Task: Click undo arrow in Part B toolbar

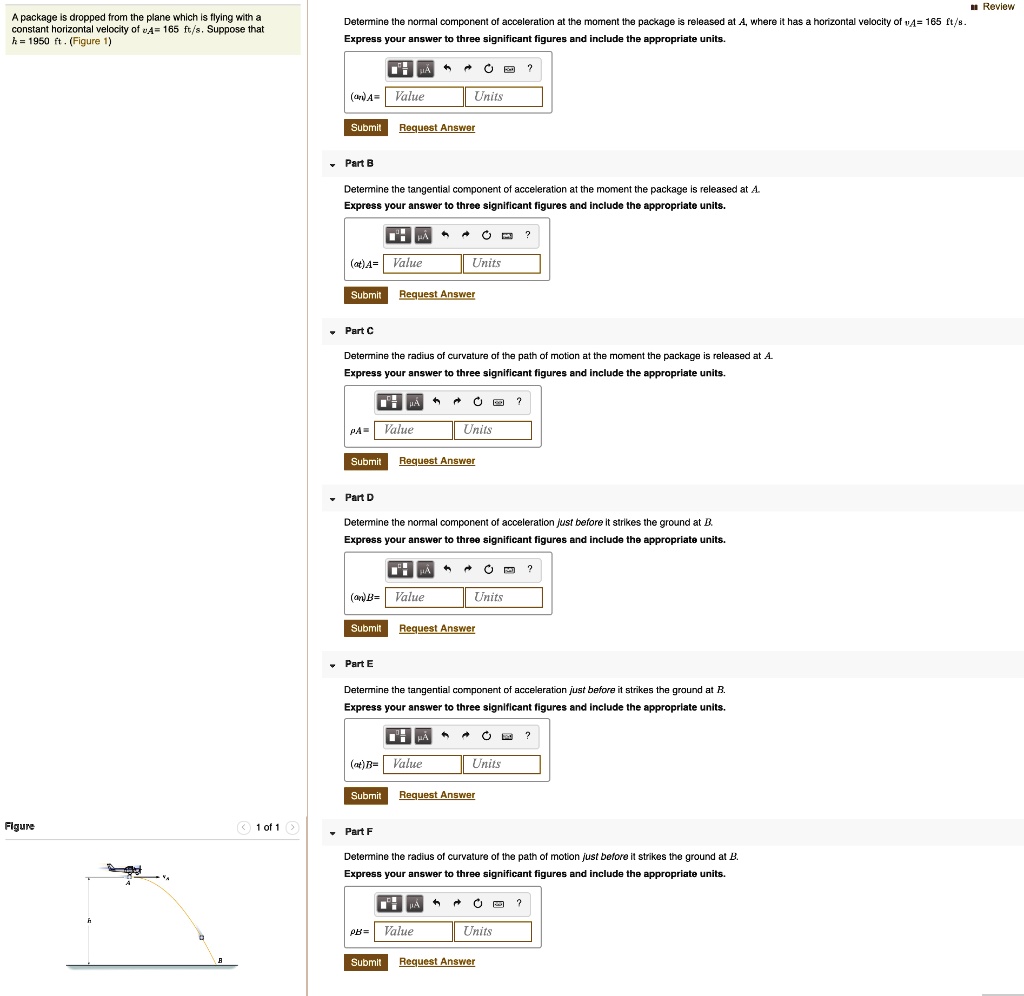Action: pos(445,234)
